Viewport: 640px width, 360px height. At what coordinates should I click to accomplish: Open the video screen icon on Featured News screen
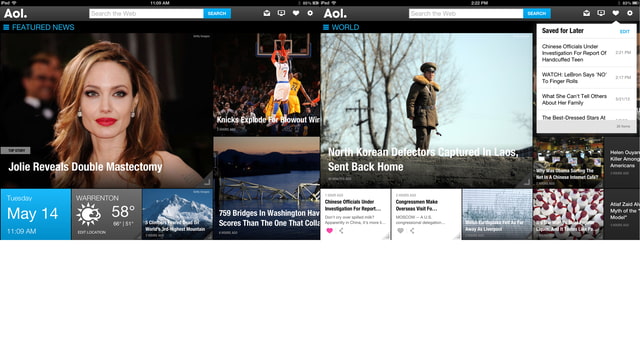[281, 13]
